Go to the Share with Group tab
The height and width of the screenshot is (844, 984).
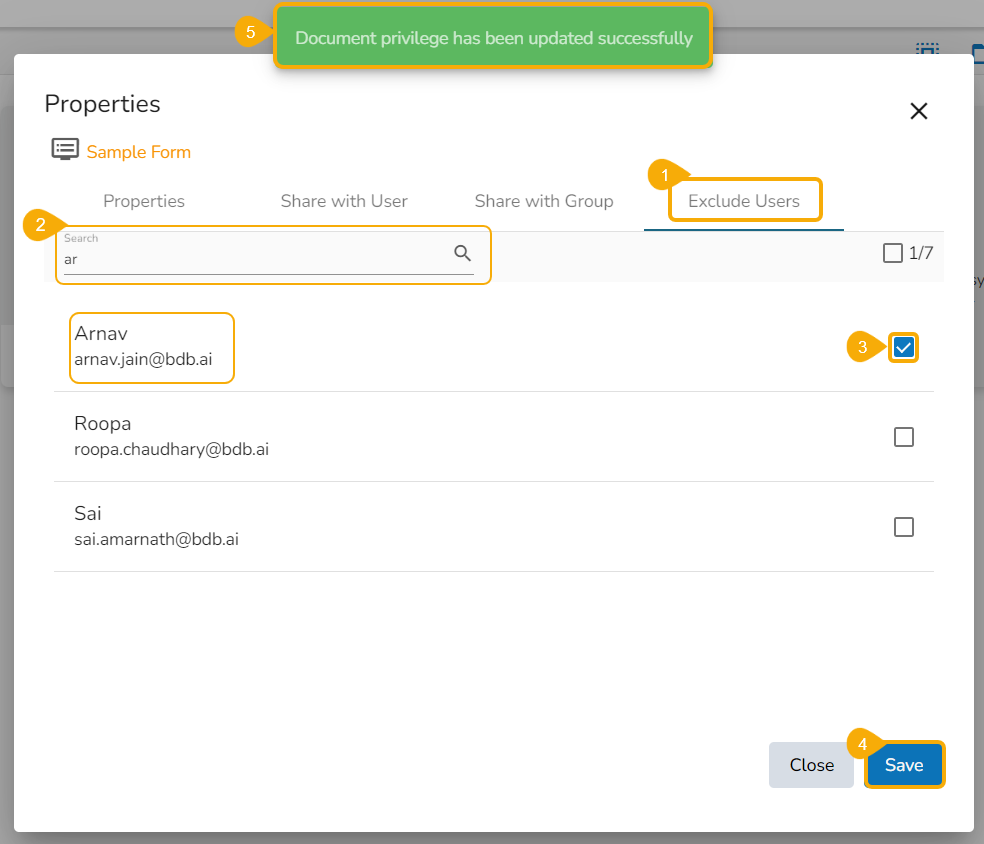(544, 201)
